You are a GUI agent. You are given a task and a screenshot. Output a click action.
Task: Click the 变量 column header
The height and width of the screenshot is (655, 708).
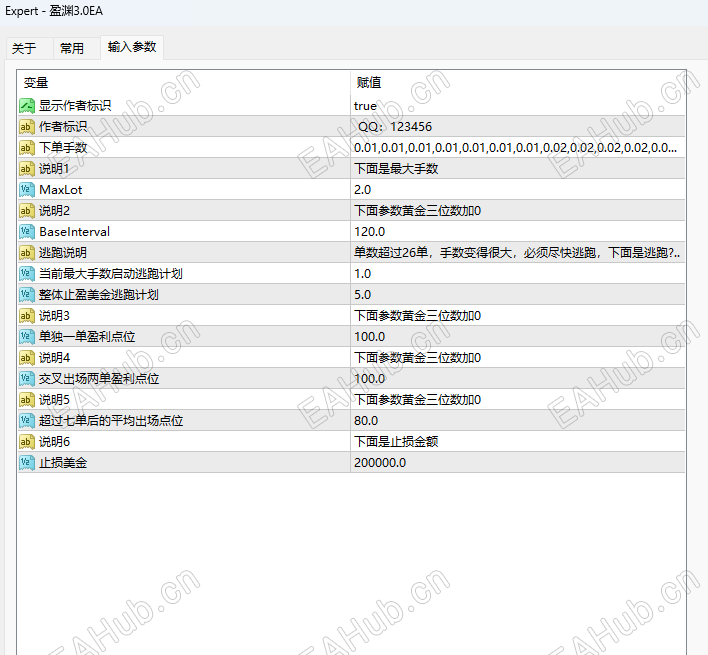pyautogui.click(x=184, y=83)
